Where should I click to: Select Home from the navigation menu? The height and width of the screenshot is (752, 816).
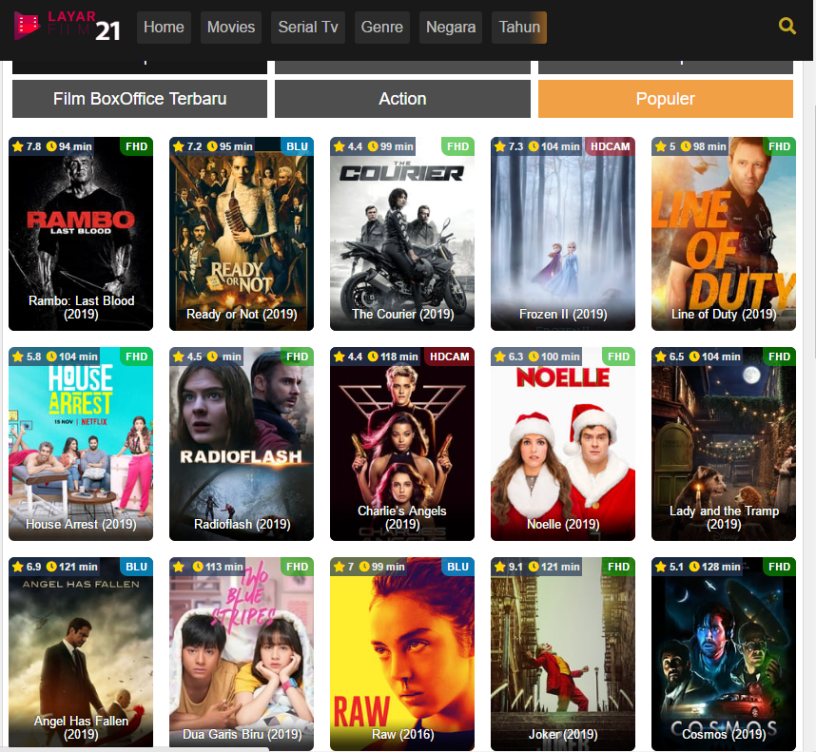(163, 27)
